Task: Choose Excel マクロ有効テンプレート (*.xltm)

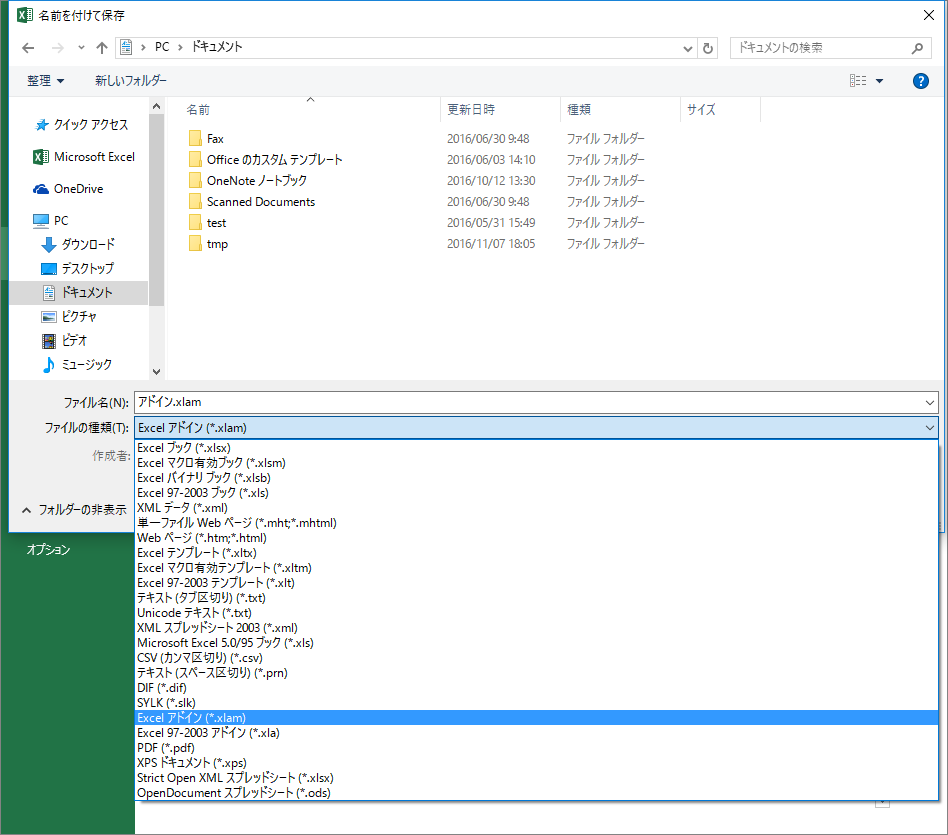Action: click(536, 568)
